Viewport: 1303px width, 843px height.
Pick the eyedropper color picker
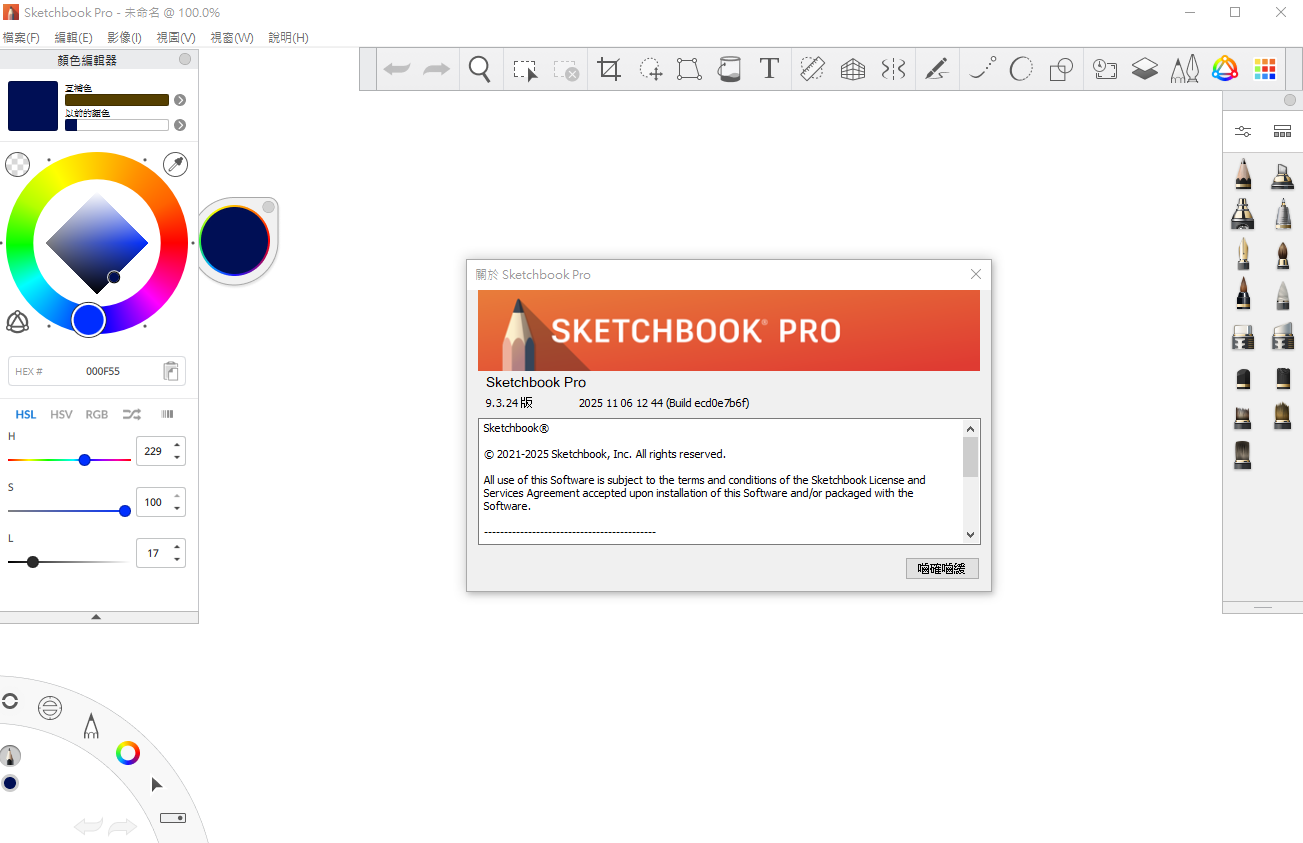point(175,164)
